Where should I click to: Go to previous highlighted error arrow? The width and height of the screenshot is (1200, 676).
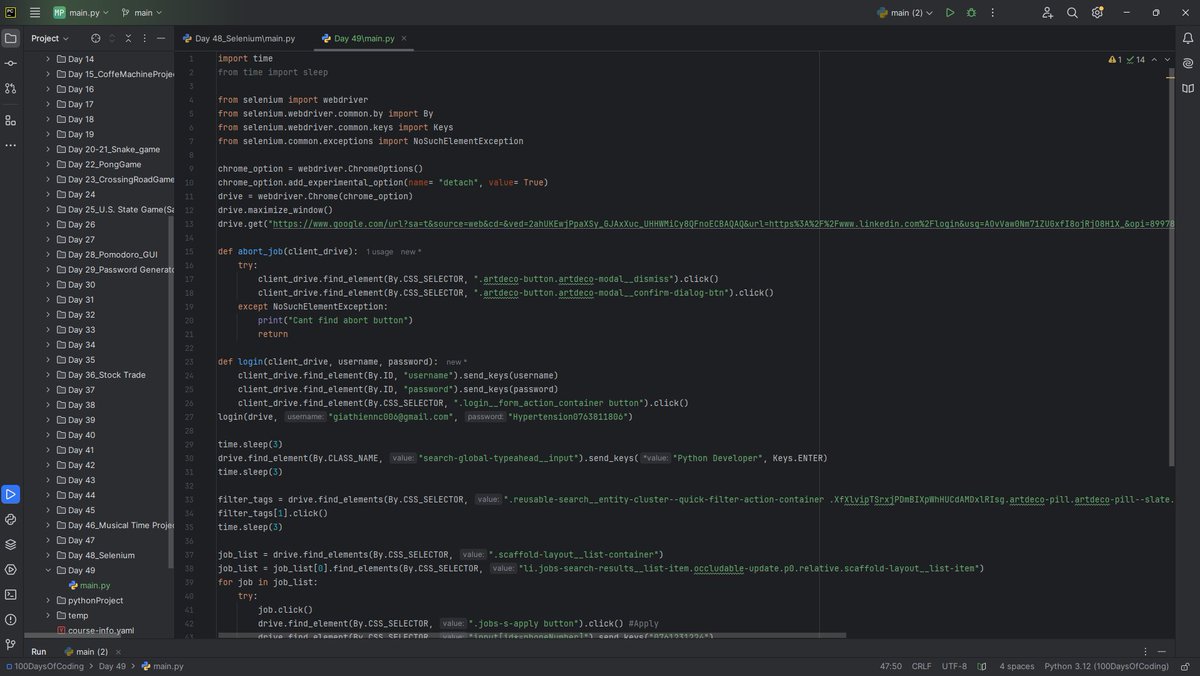click(1153, 59)
